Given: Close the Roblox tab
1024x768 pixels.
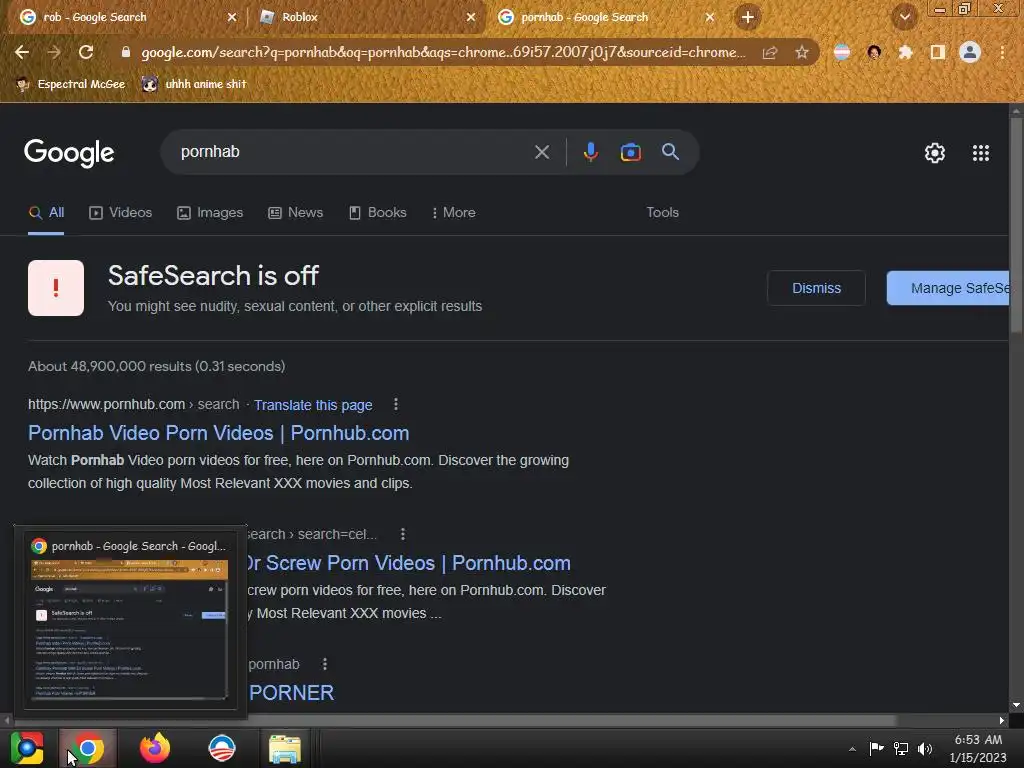Looking at the screenshot, I should 471,17.
